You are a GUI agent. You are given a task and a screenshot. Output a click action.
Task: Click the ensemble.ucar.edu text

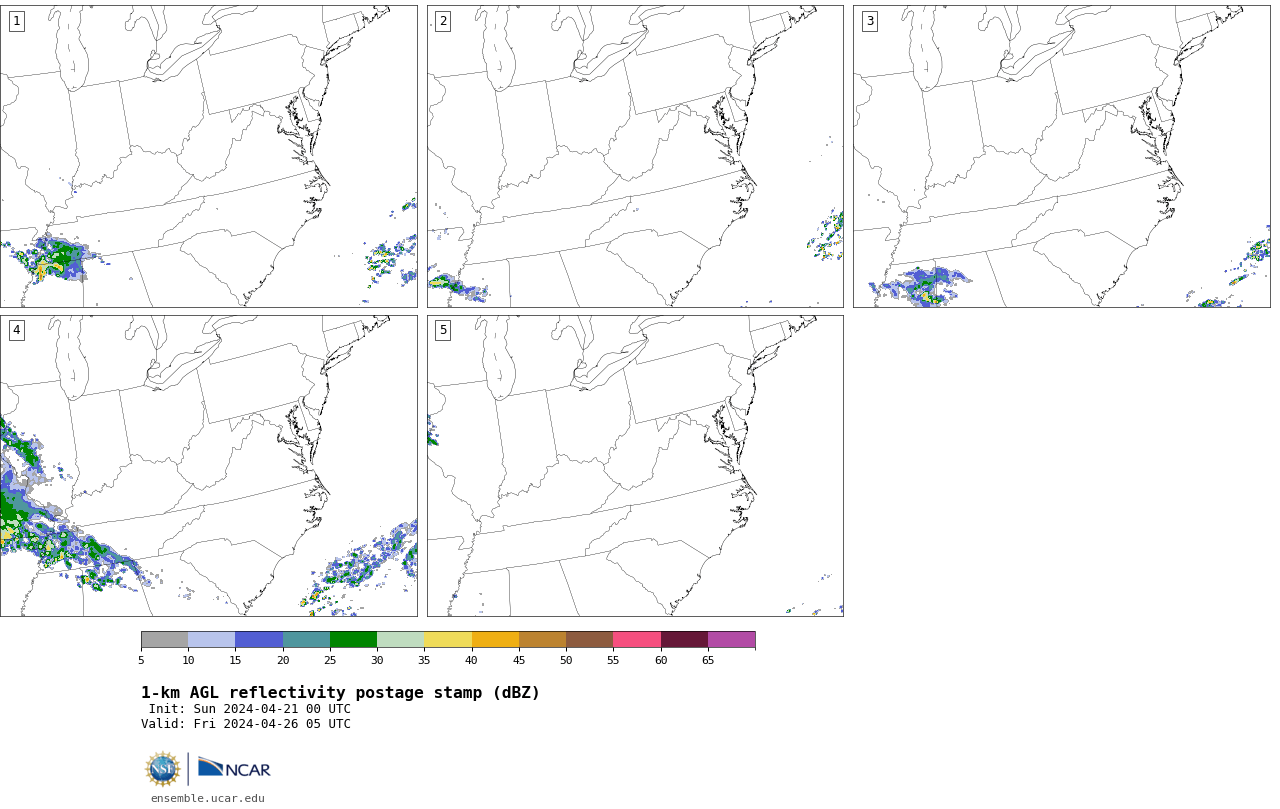208,798
